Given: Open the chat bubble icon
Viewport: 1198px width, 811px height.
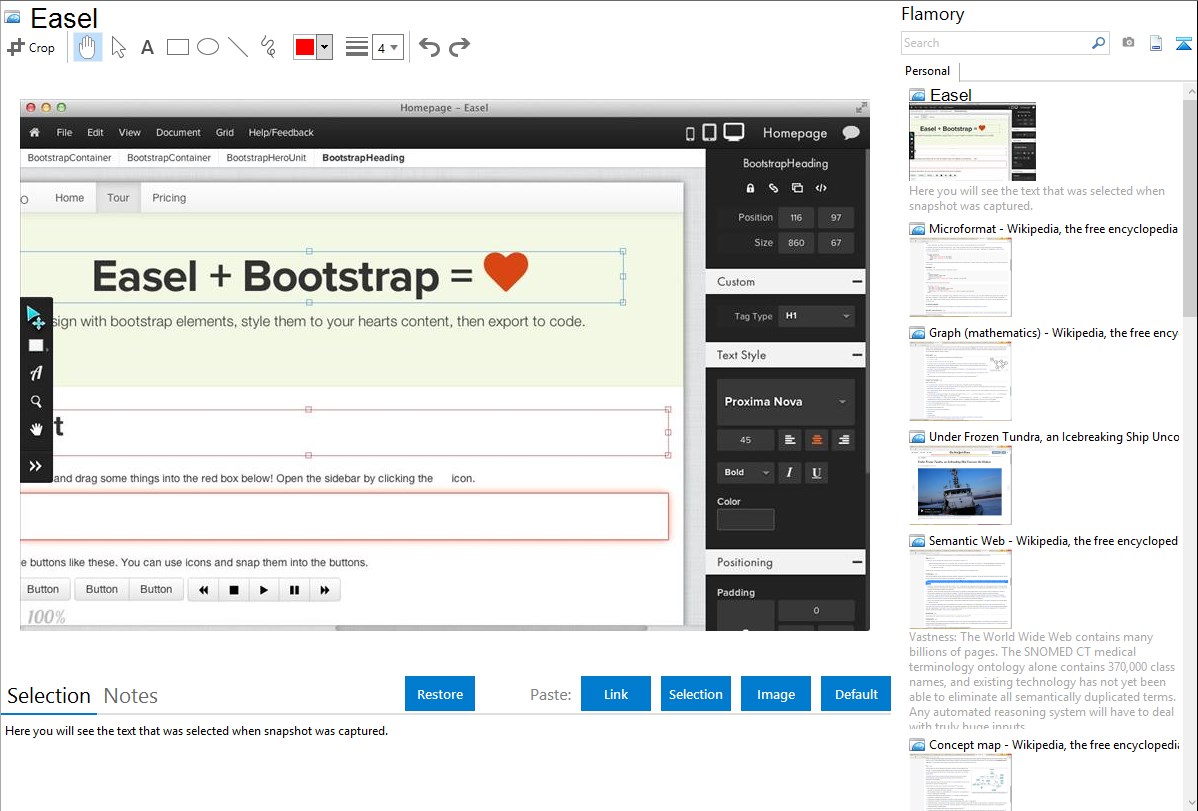Looking at the screenshot, I should (850, 132).
